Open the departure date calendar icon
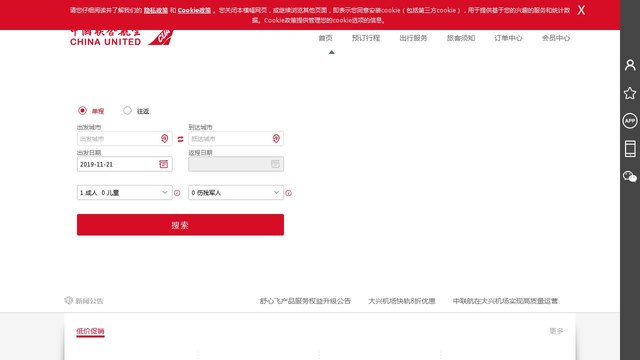640x360 pixels. (163, 164)
